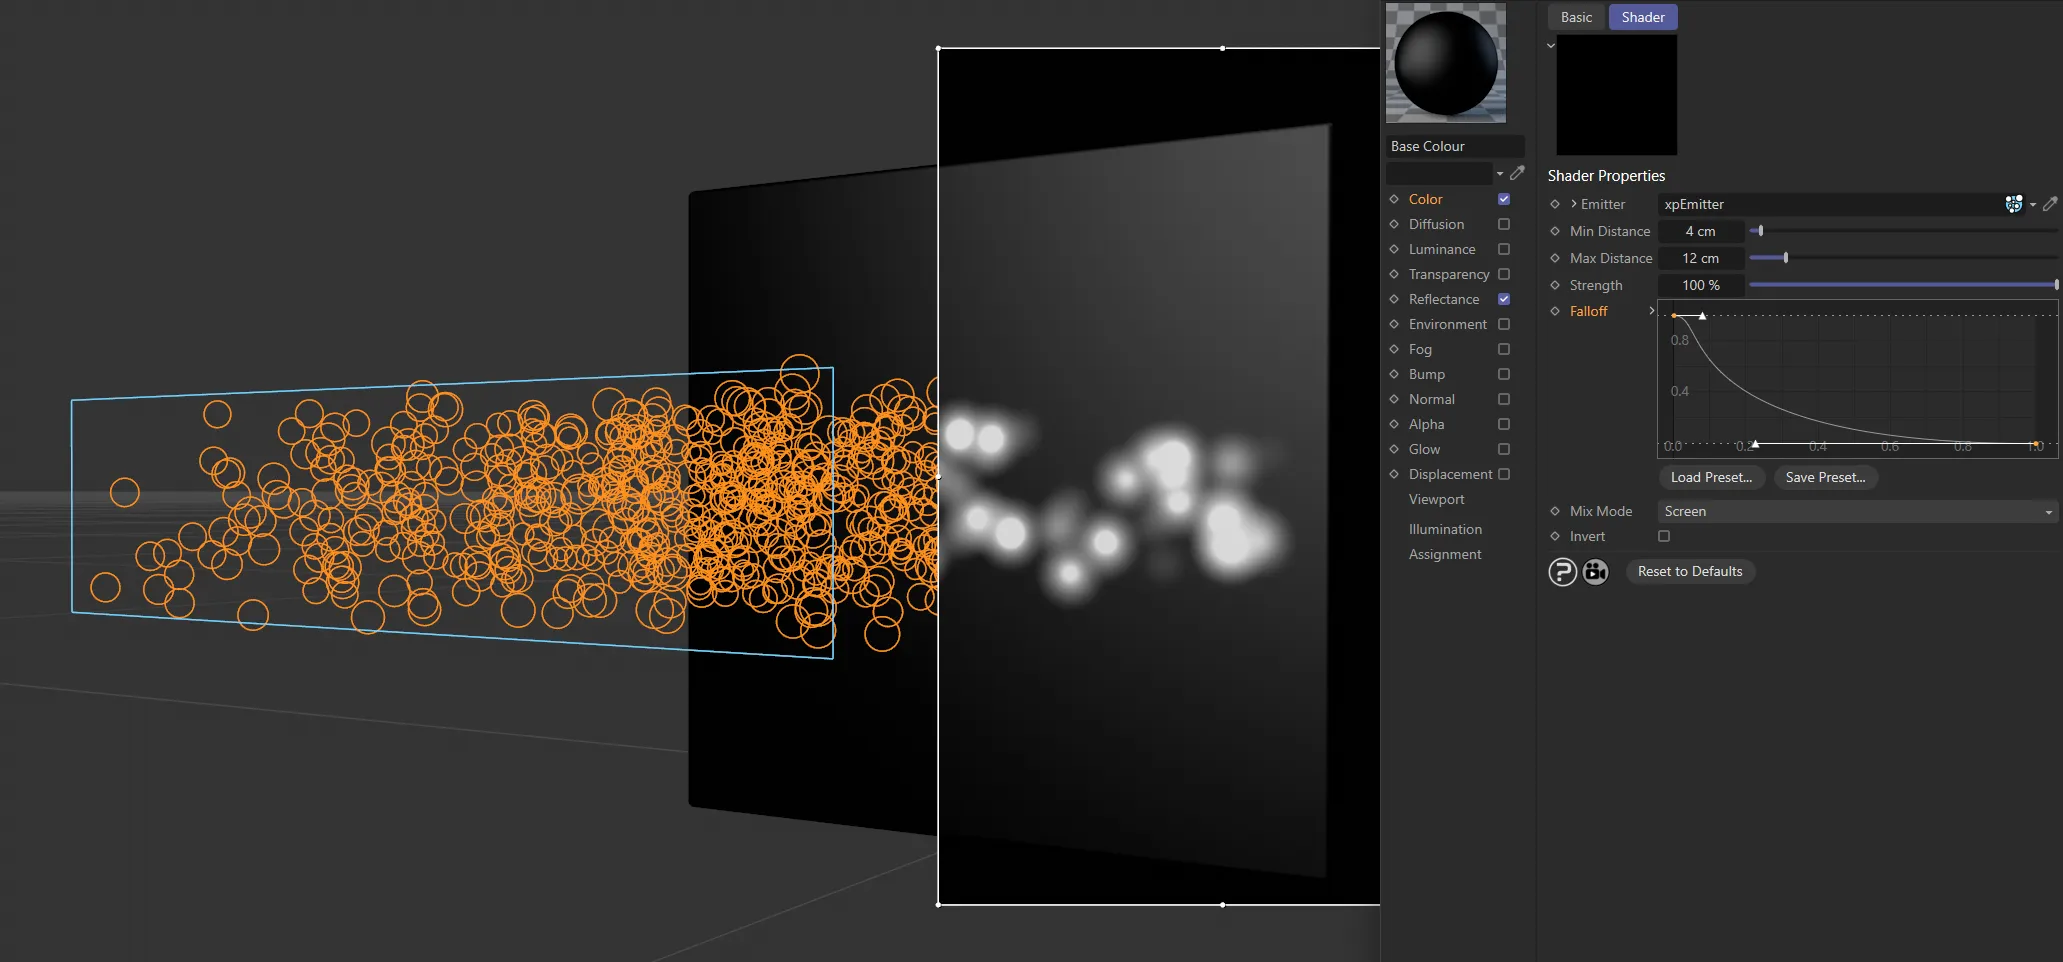Switch to the Basic tab
The width and height of the screenshot is (2063, 962).
point(1575,17)
